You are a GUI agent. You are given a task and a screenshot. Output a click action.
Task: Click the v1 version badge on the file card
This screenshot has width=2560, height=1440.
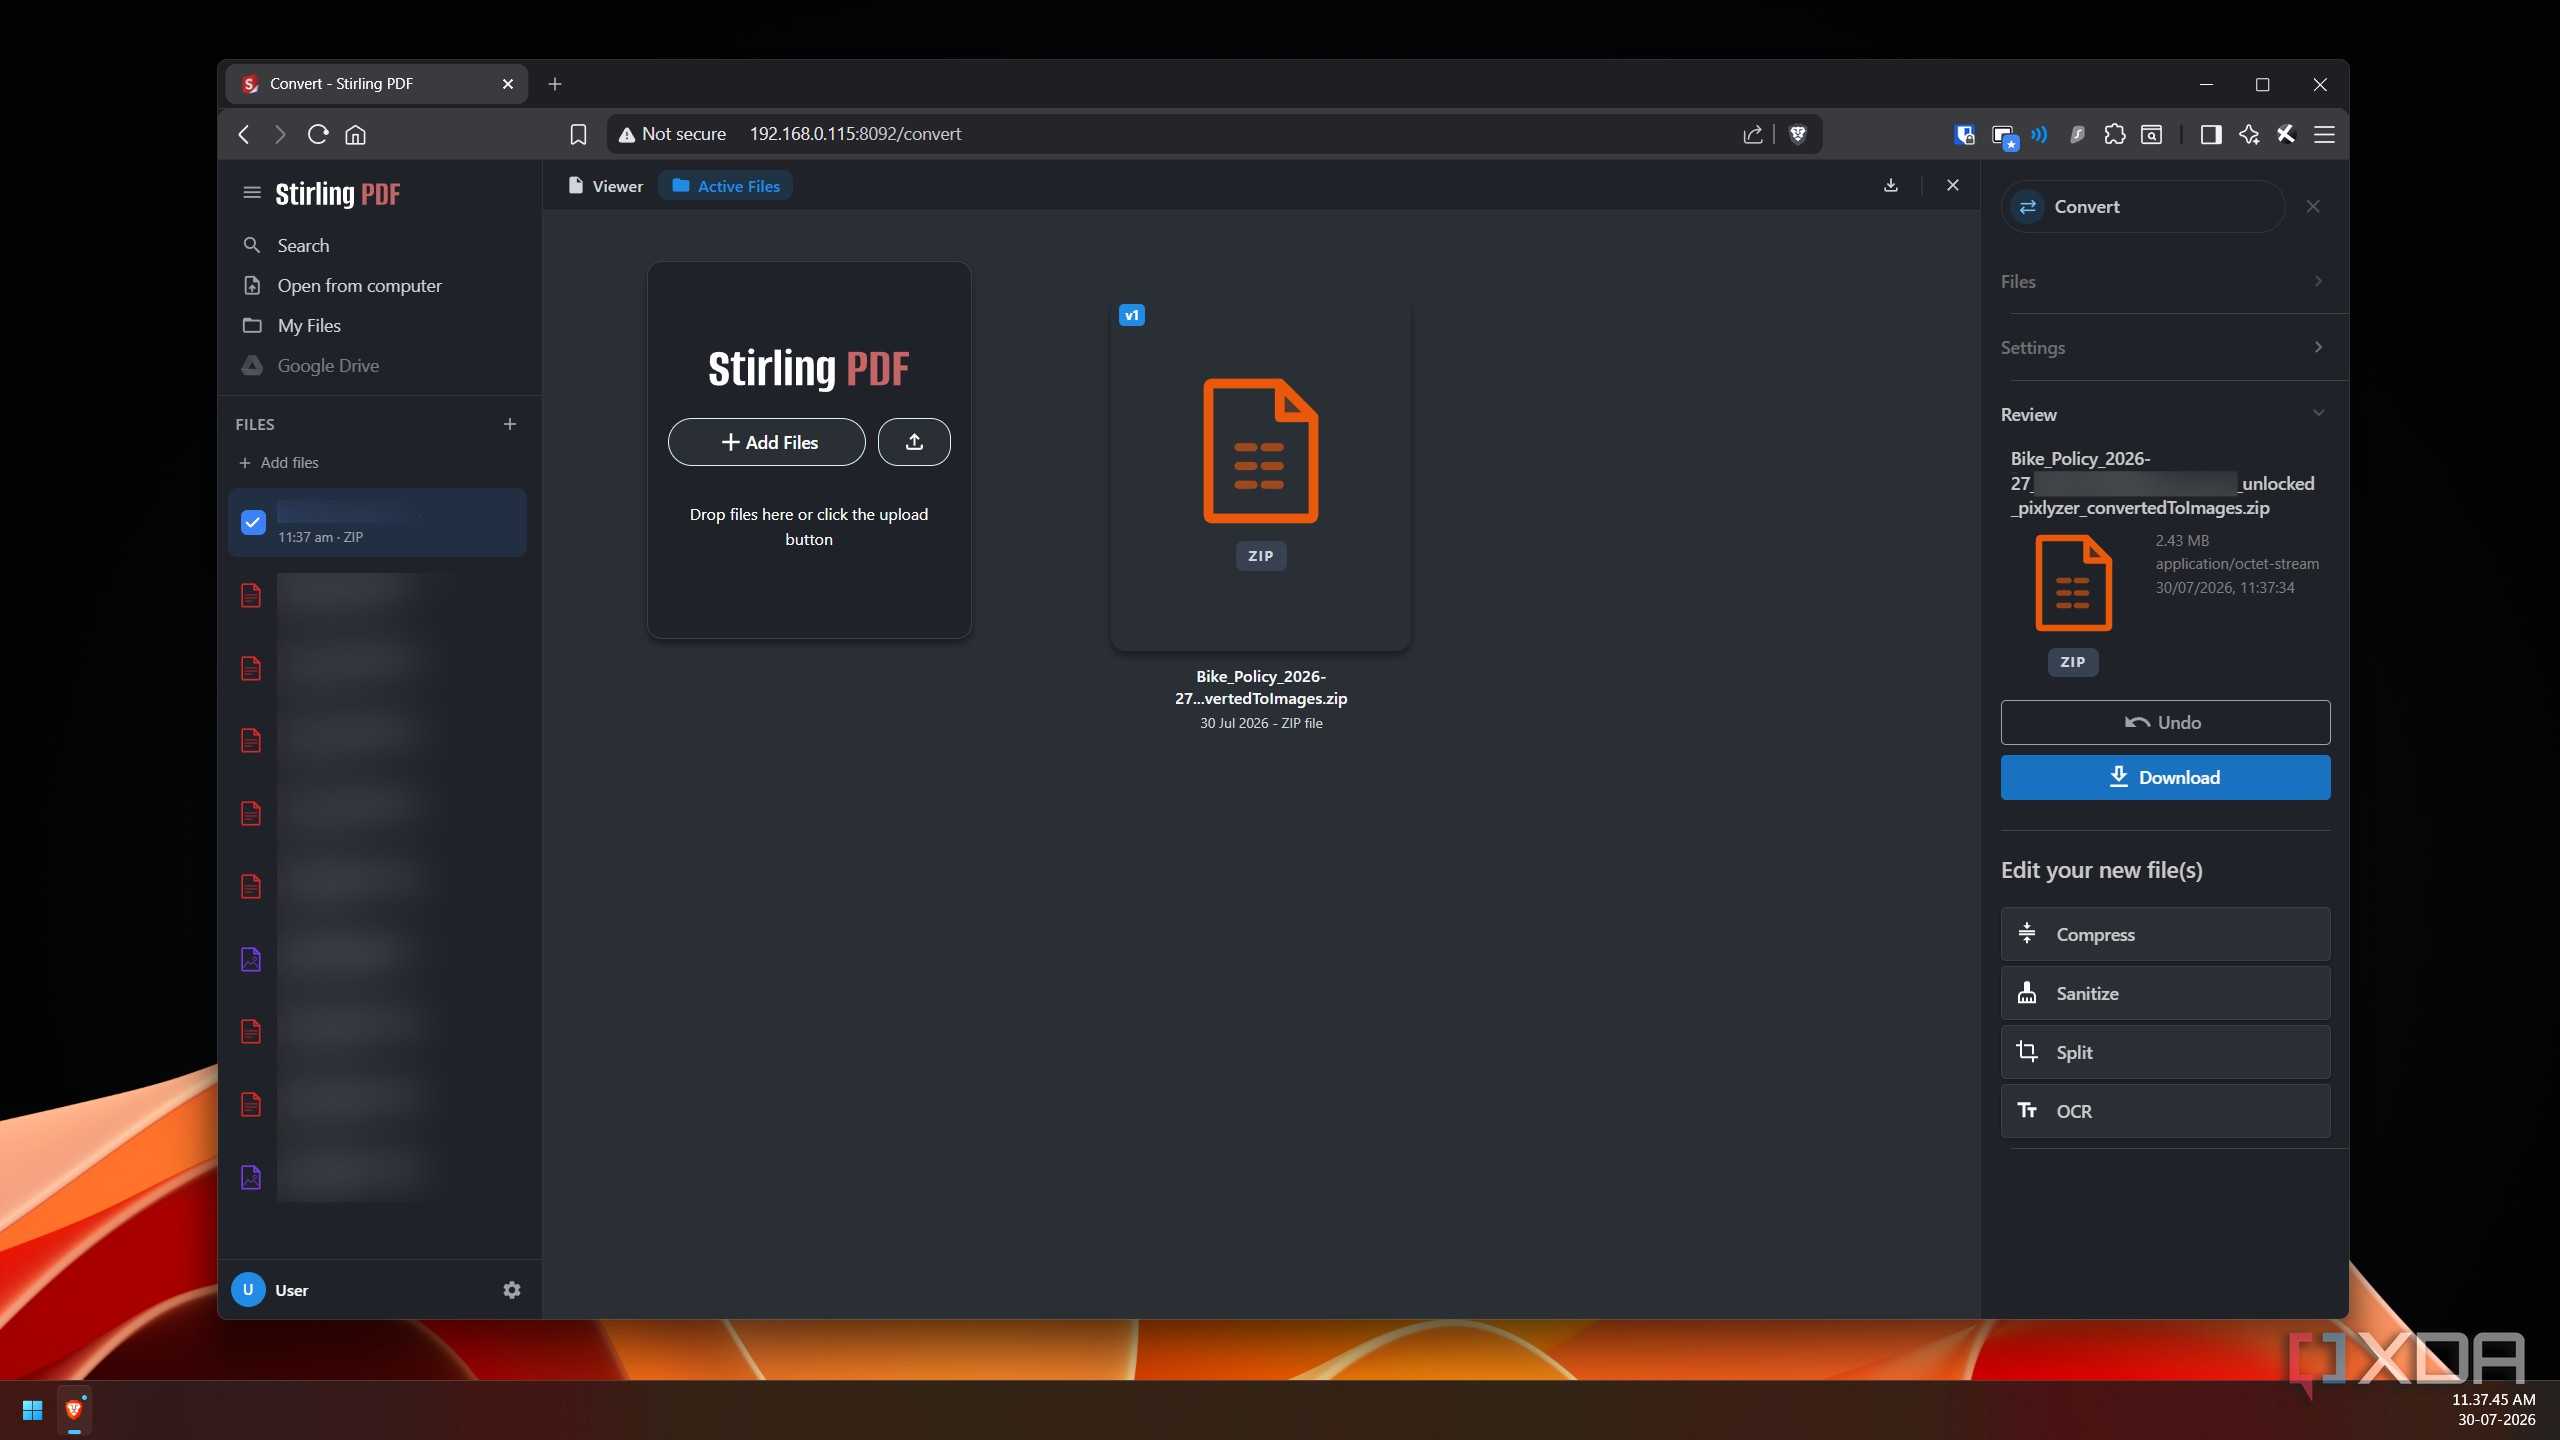[x=1131, y=315]
